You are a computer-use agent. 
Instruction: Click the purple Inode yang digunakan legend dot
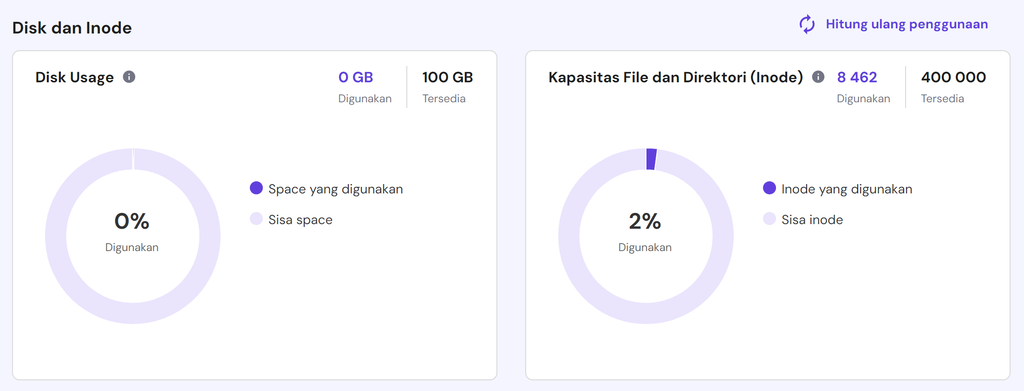click(769, 189)
